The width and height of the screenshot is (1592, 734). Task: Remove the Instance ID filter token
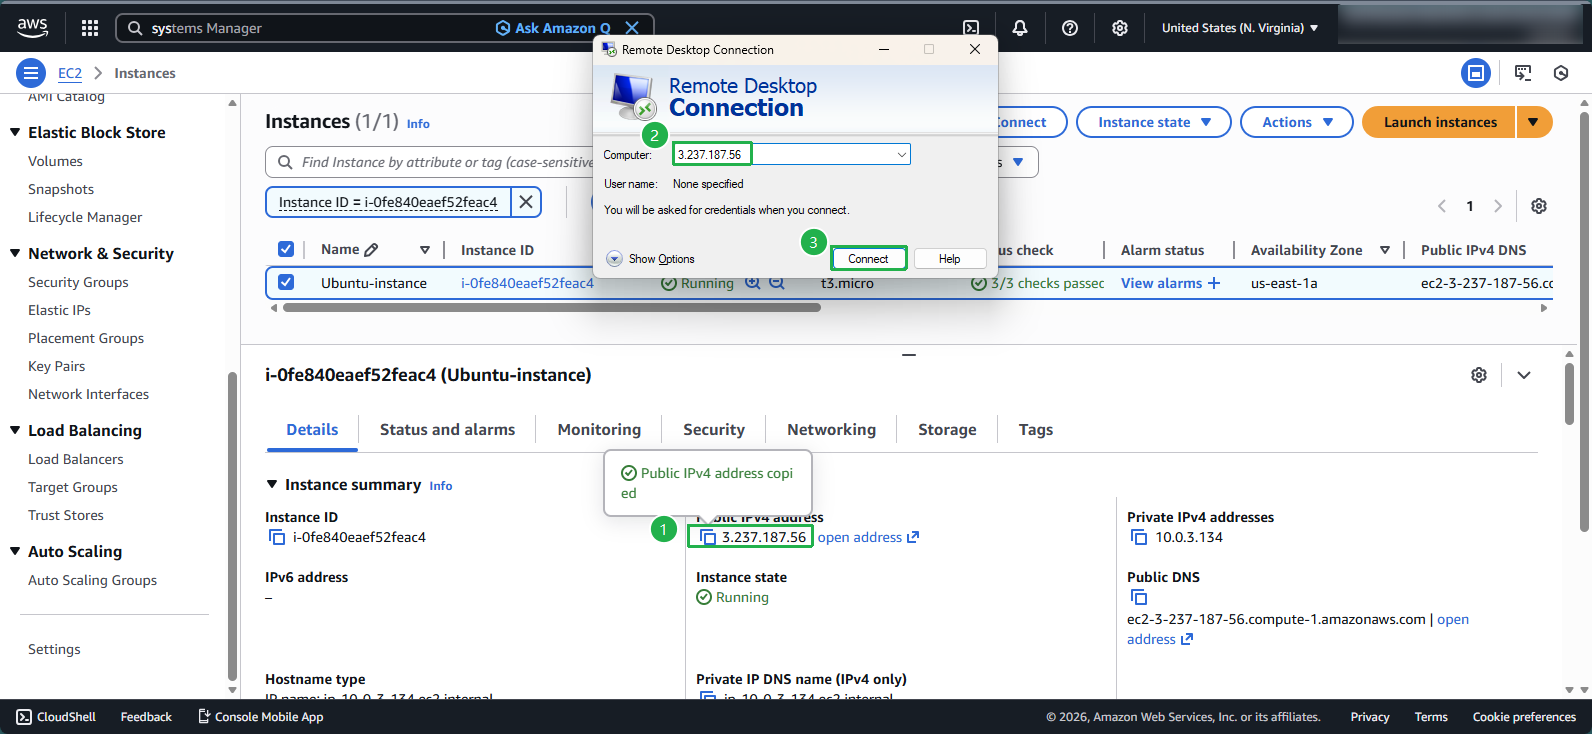pyautogui.click(x=526, y=202)
